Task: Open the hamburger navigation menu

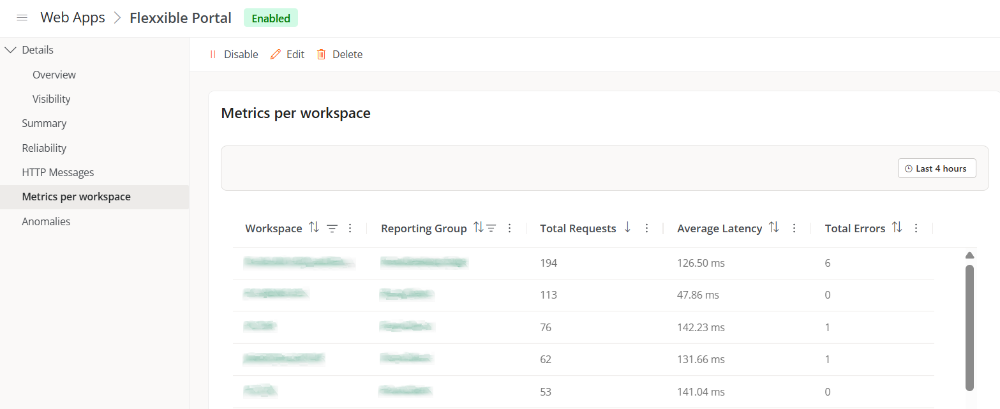Action: pyautogui.click(x=22, y=18)
